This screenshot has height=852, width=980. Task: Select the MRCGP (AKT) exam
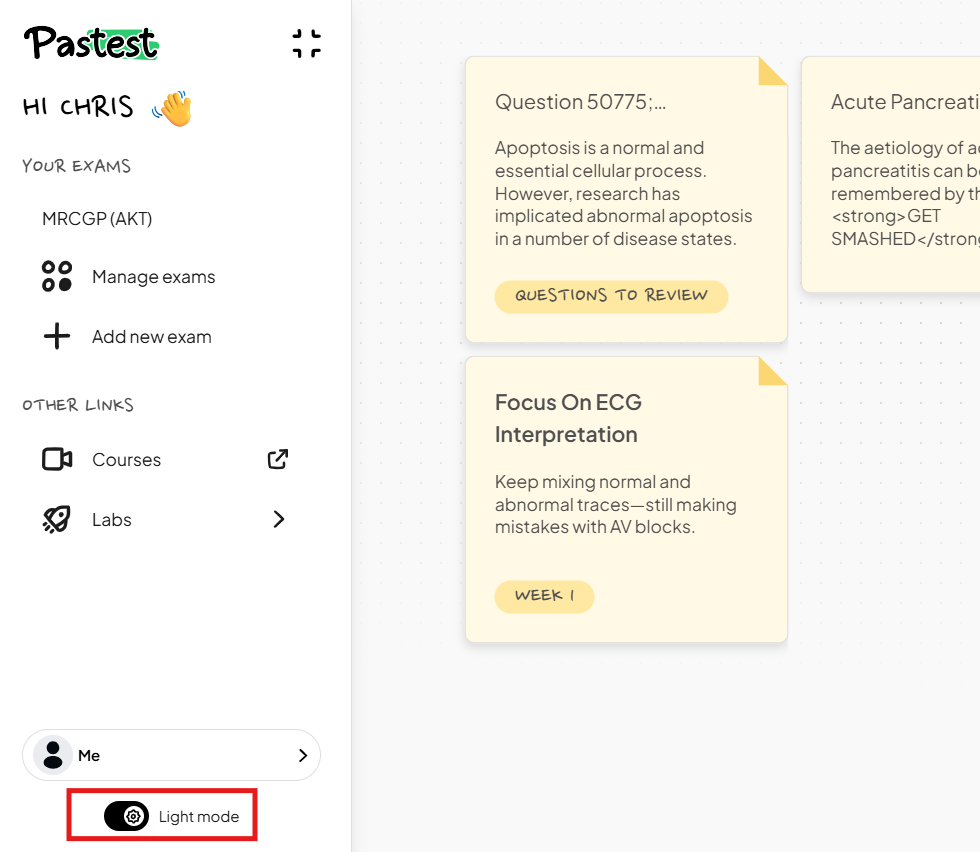(x=97, y=219)
